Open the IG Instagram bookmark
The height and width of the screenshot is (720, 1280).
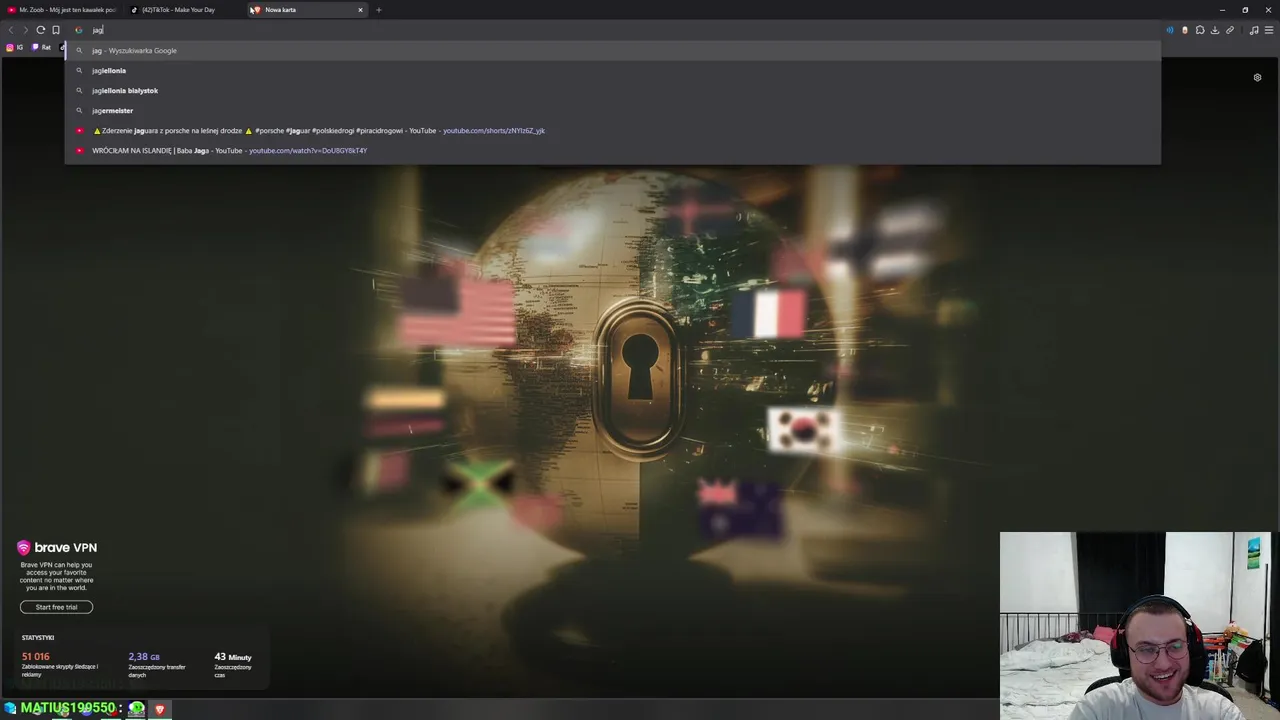tap(15, 47)
